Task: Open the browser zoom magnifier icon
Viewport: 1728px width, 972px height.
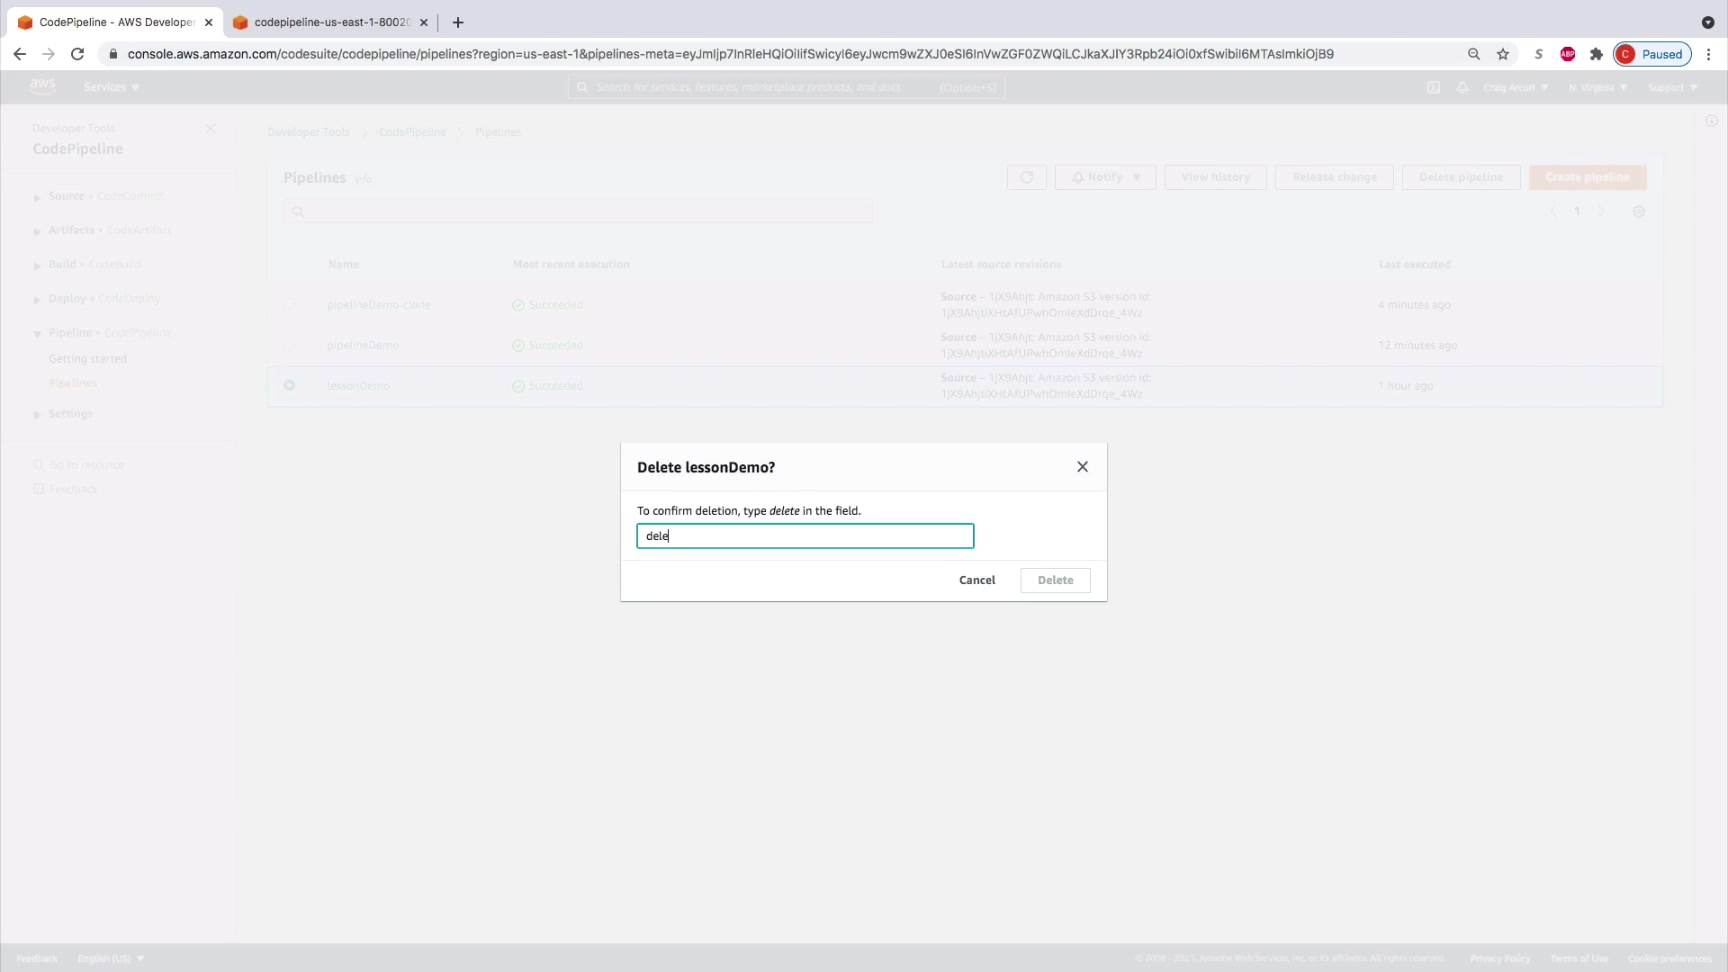Action: click(x=1474, y=54)
